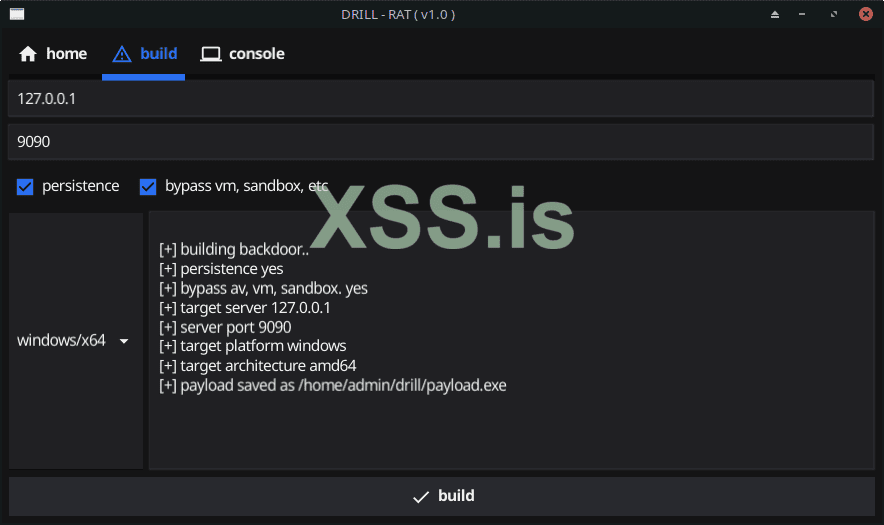
Task: Uncheck the persistence checkbox
Action: coord(25,186)
